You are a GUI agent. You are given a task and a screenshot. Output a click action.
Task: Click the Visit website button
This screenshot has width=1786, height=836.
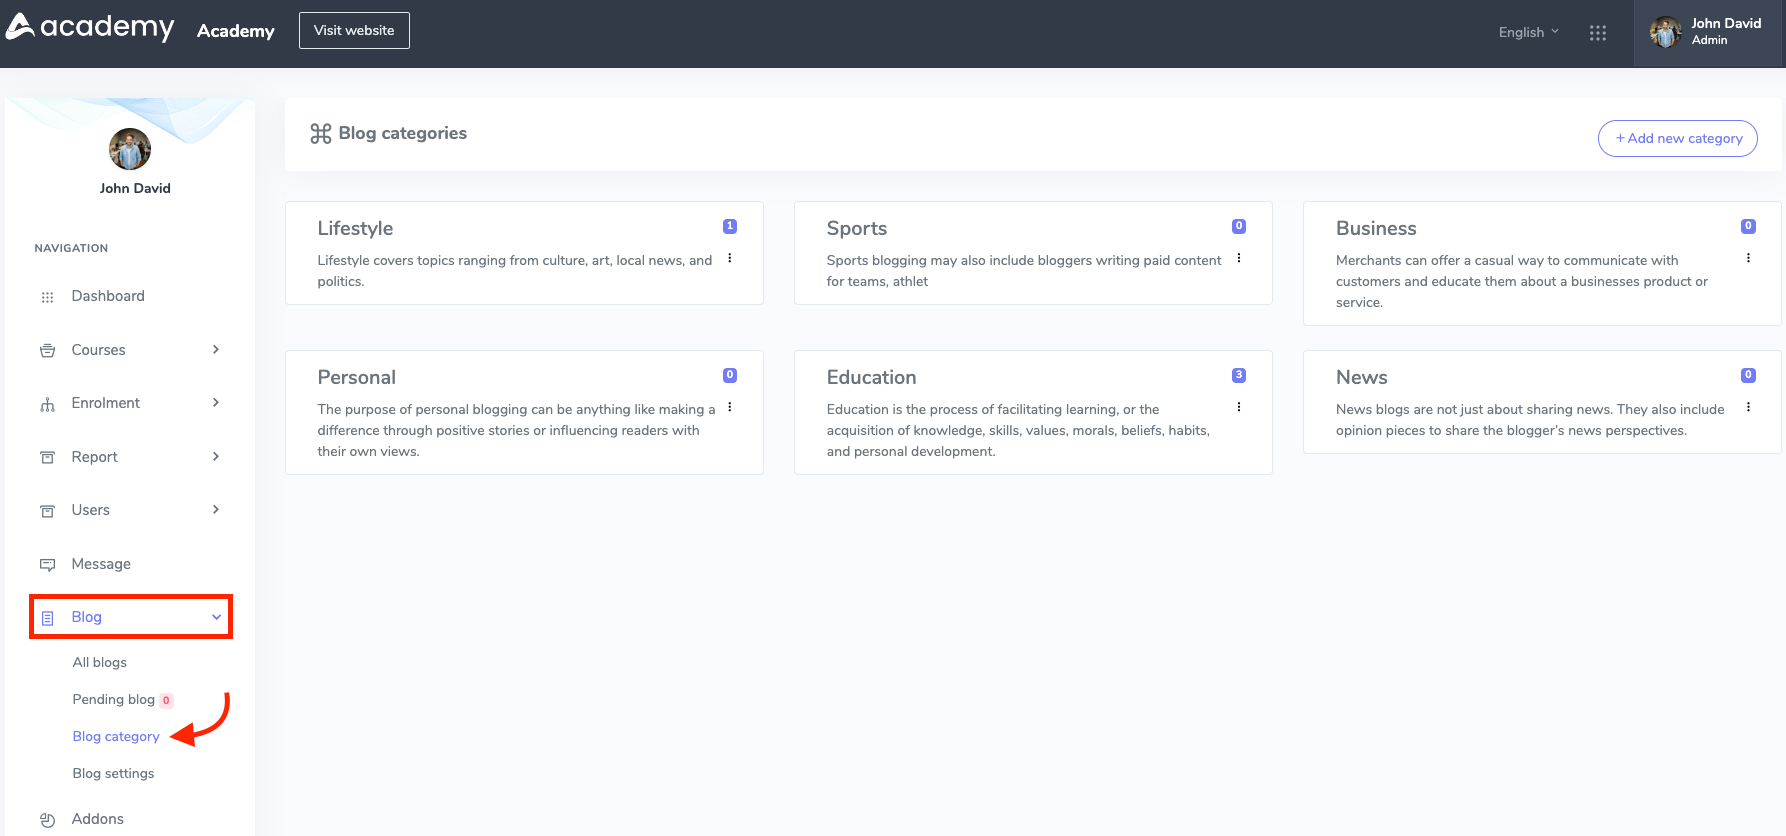pos(354,30)
